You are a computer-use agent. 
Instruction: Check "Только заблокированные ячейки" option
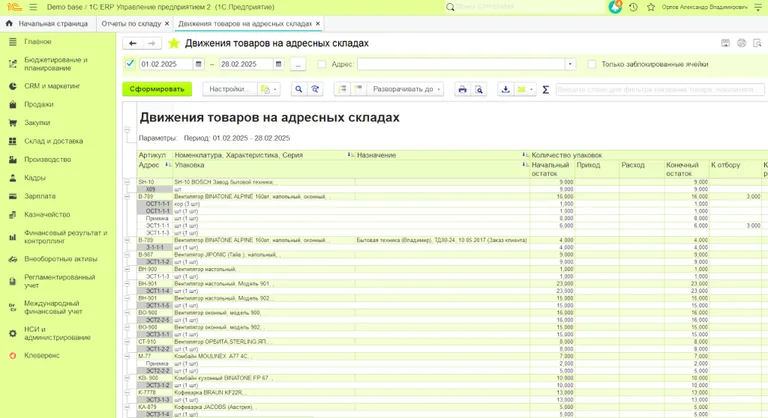[x=592, y=65]
